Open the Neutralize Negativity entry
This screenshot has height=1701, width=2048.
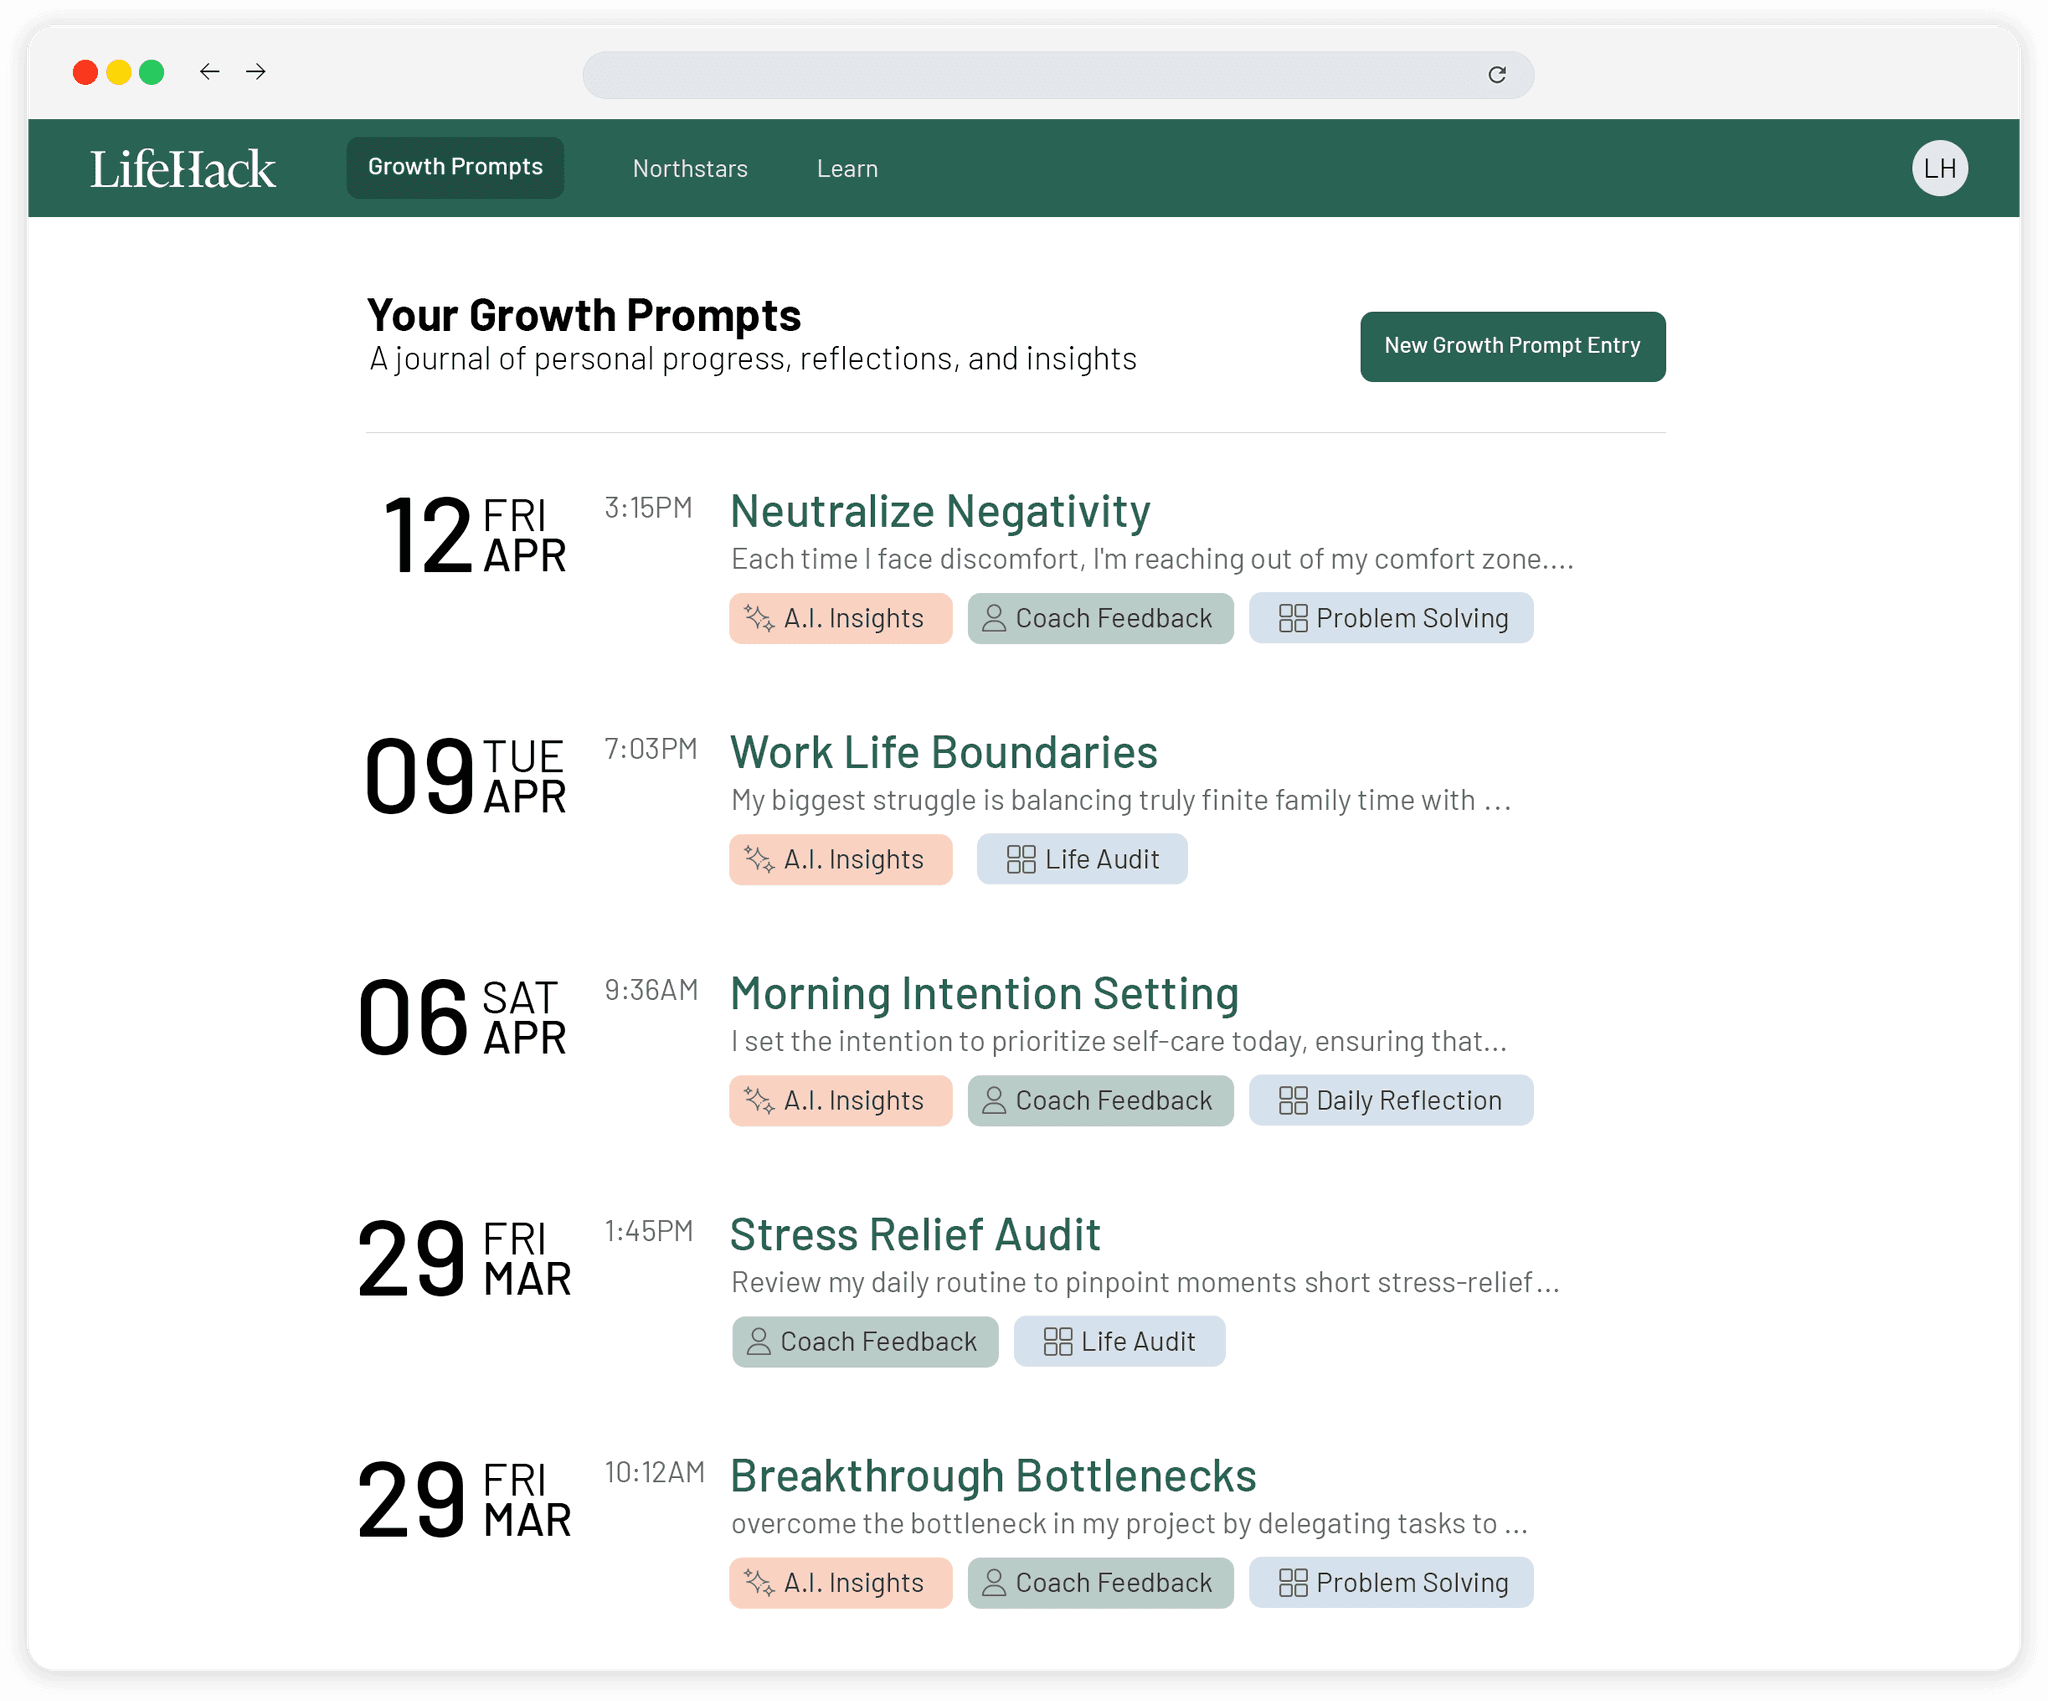(940, 512)
